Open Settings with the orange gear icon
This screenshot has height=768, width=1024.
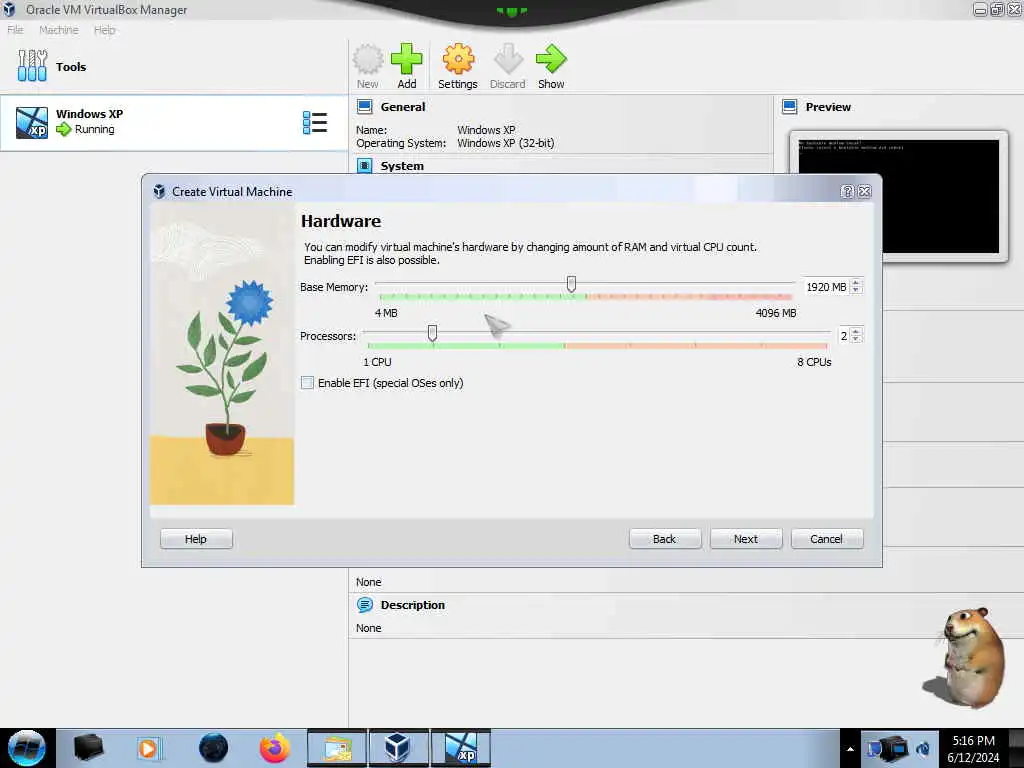(x=458, y=59)
